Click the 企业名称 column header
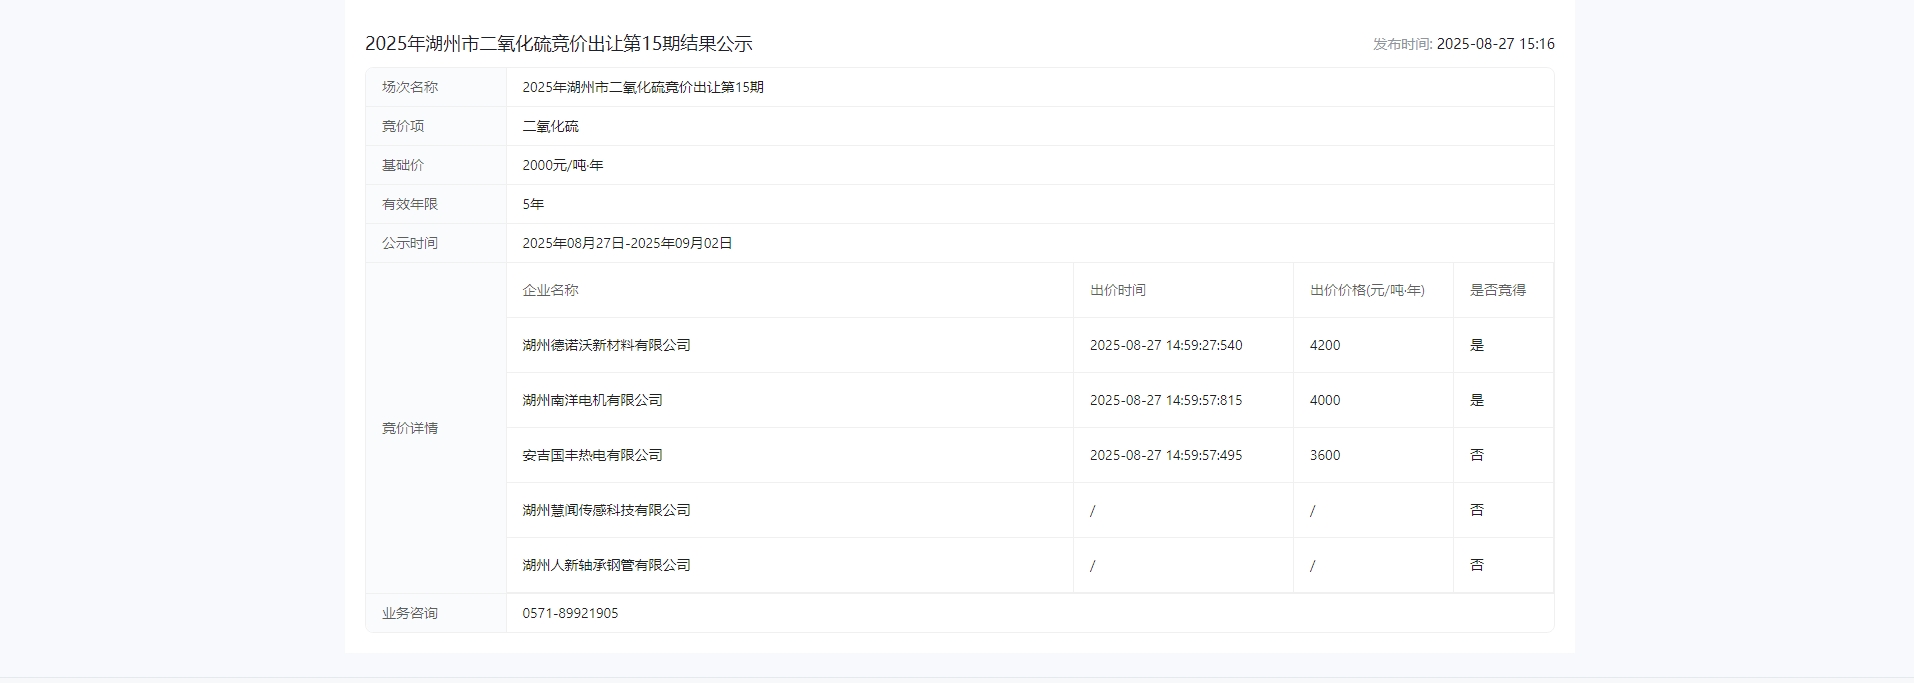This screenshot has width=1914, height=683. (550, 290)
